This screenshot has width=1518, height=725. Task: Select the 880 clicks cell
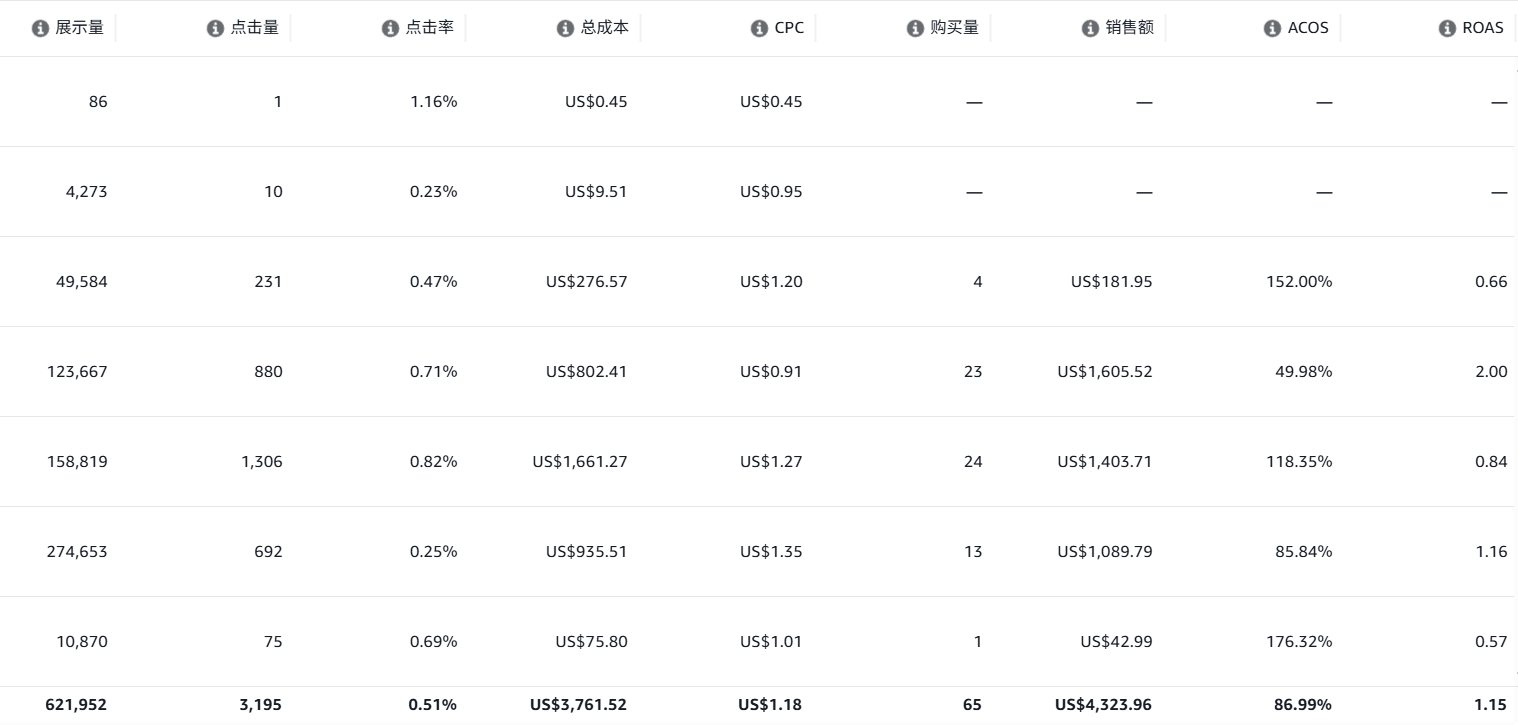point(268,372)
